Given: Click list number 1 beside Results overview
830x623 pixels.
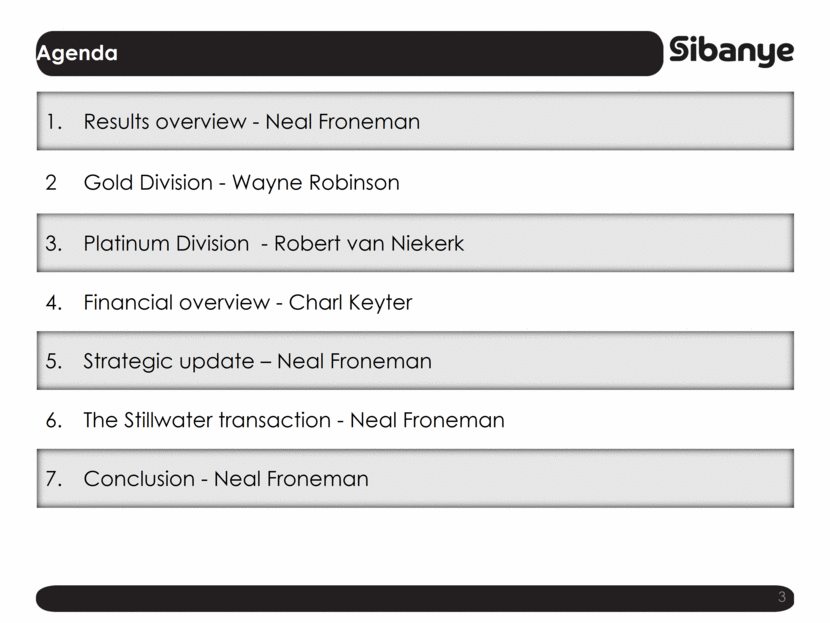Looking at the screenshot, I should click(54, 122).
